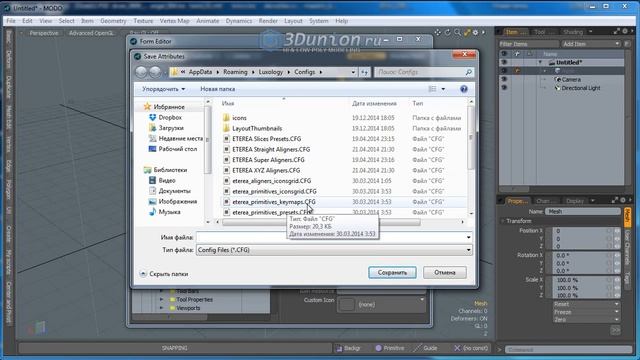Open the Freeze dropdown in properties
Image resolution: width=640 pixels, height=360 pixels.
click(x=586, y=312)
